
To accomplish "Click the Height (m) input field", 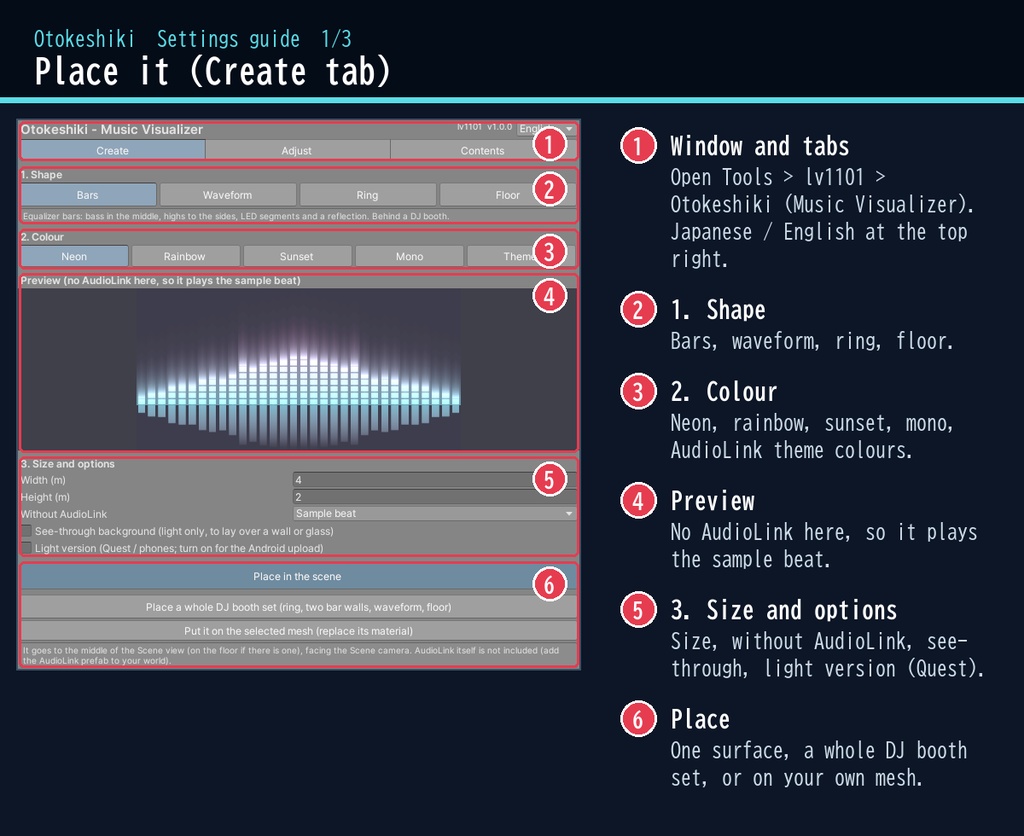I will point(434,497).
